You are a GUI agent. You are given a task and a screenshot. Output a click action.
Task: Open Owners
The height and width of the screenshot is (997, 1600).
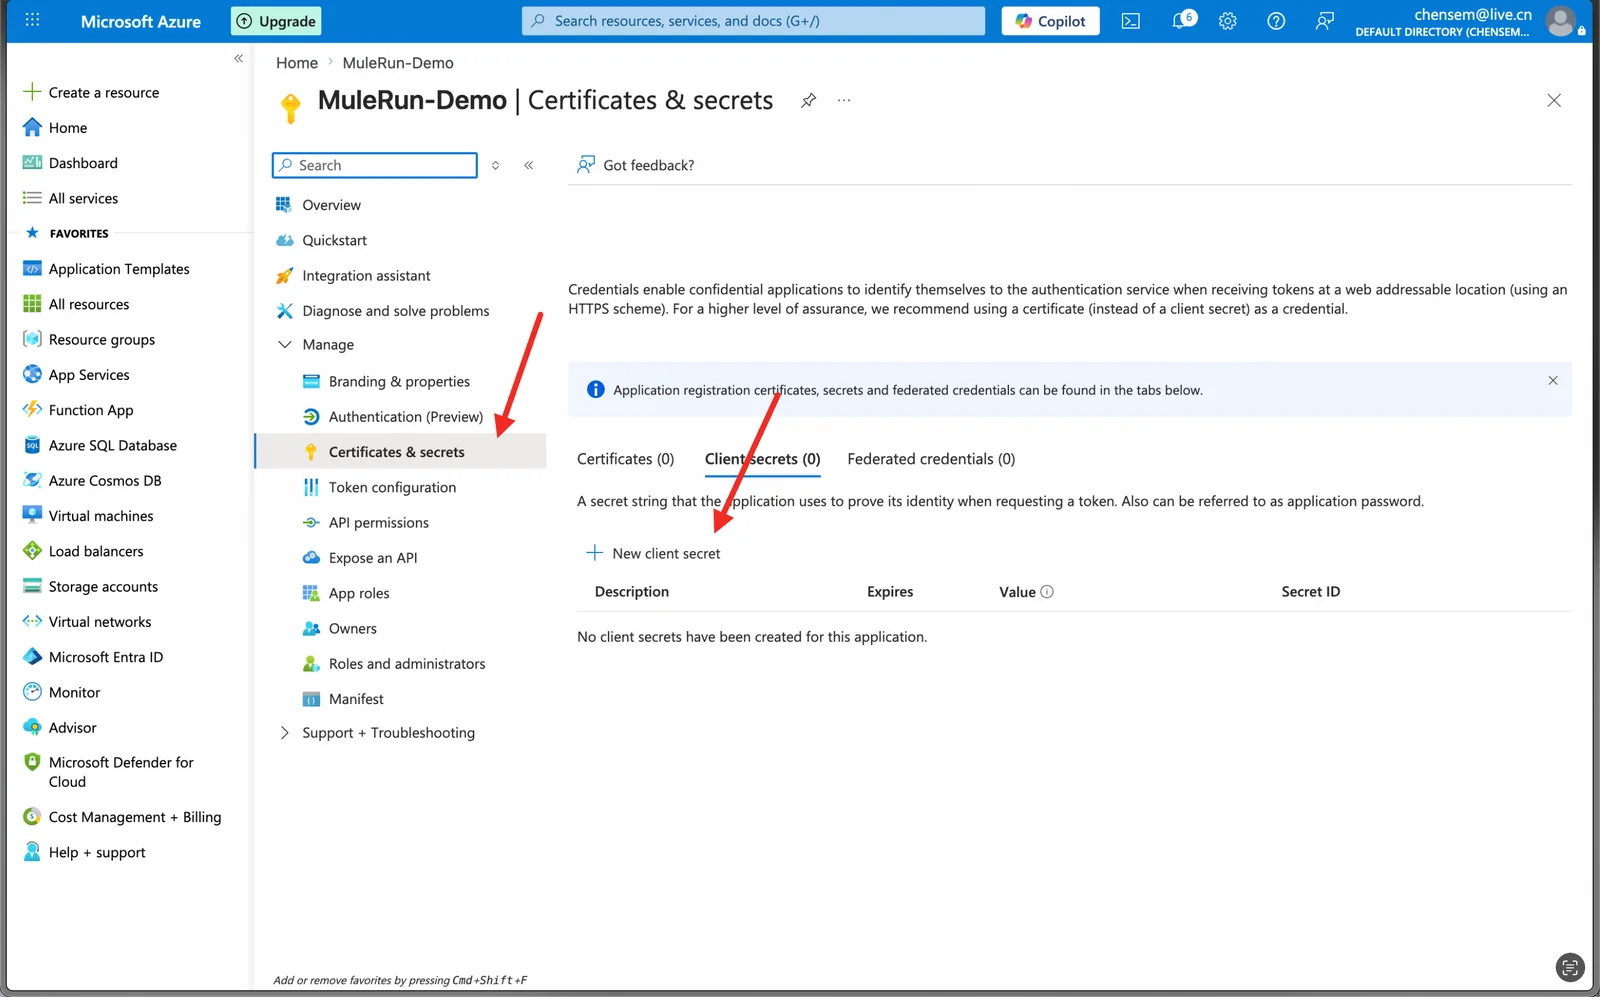[x=353, y=629]
